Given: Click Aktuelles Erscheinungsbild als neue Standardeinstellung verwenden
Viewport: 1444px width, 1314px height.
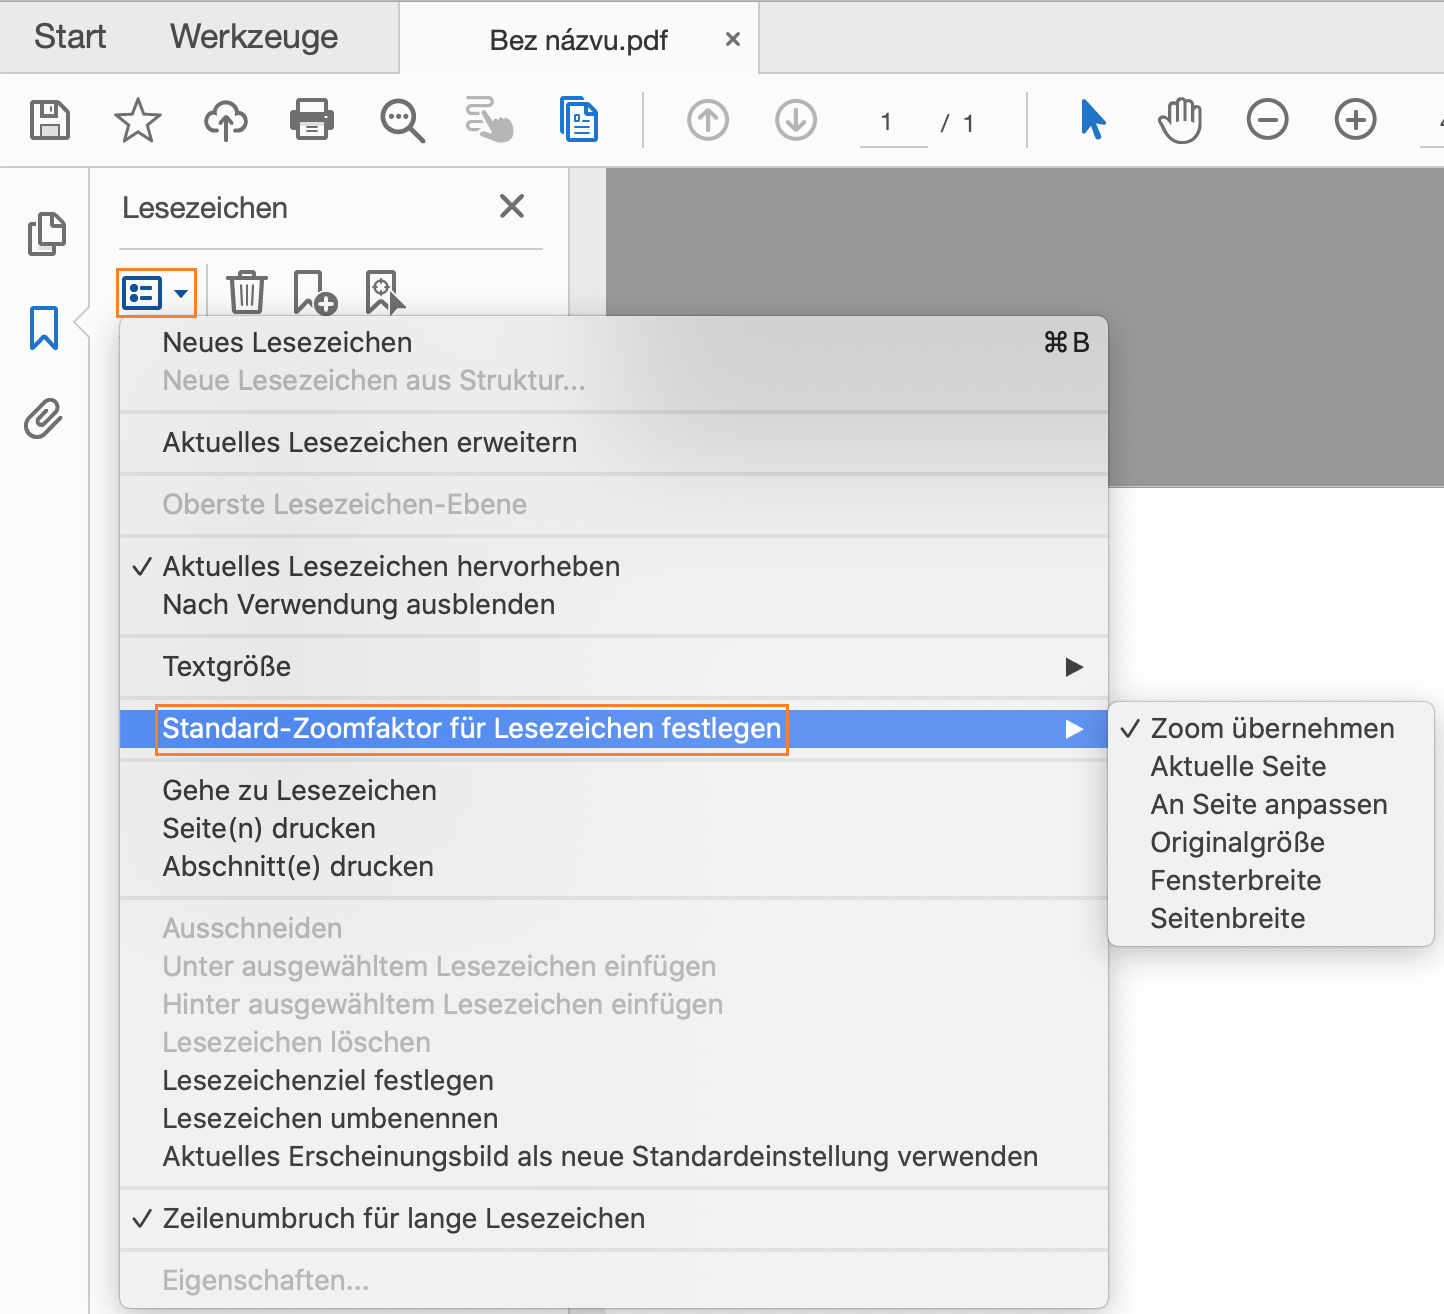Looking at the screenshot, I should pyautogui.click(x=614, y=1156).
